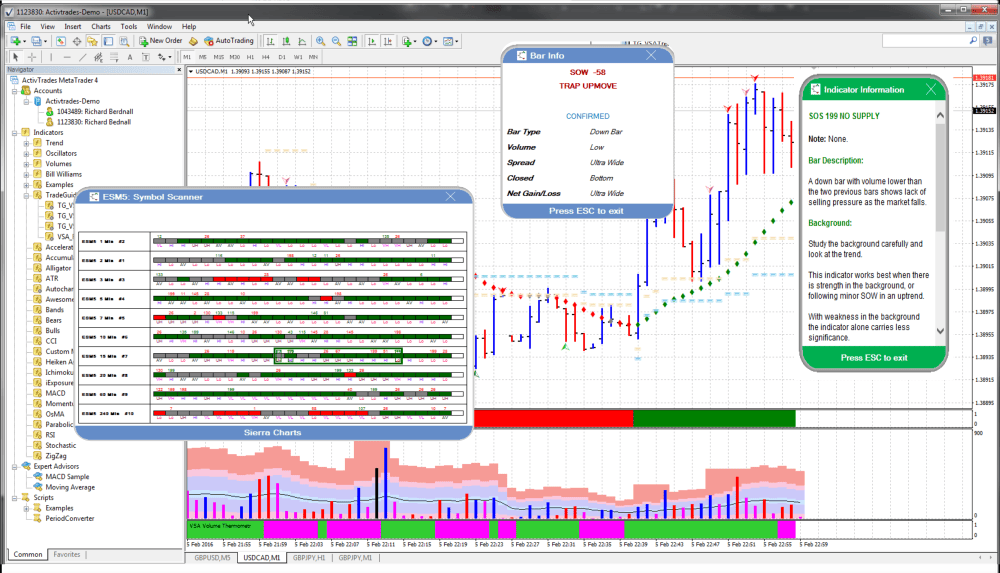This screenshot has width=1000, height=573.
Task: Toggle the Navigator star-folder icon
Action: click(x=92, y=41)
